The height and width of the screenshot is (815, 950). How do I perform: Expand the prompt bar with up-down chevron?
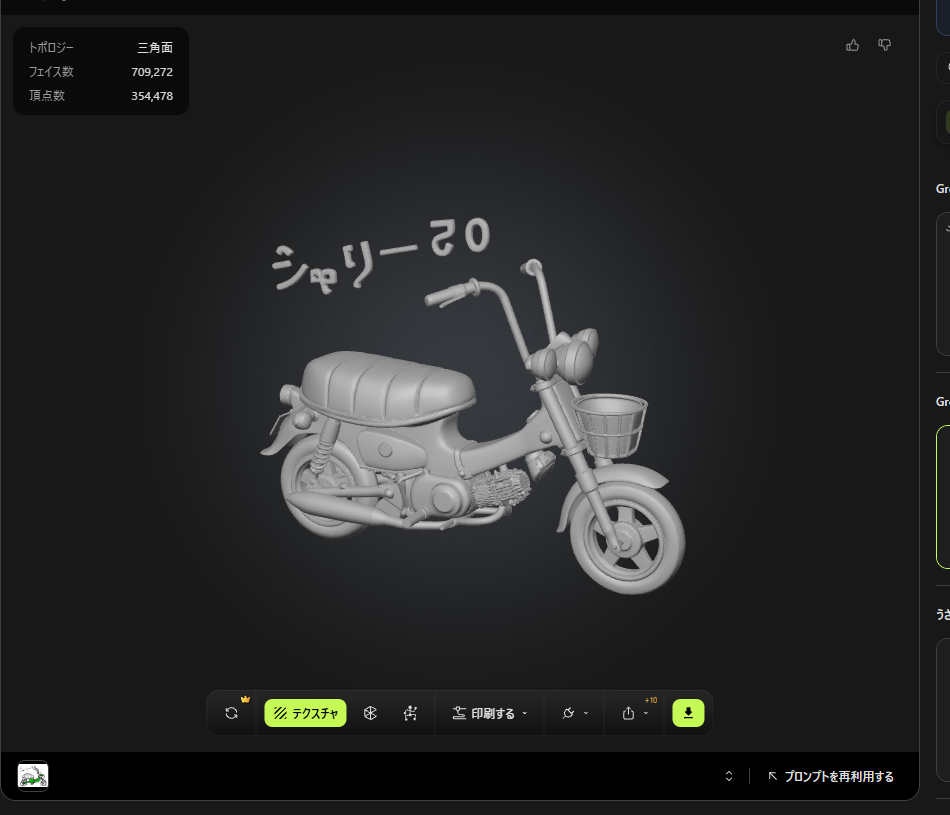[x=729, y=776]
